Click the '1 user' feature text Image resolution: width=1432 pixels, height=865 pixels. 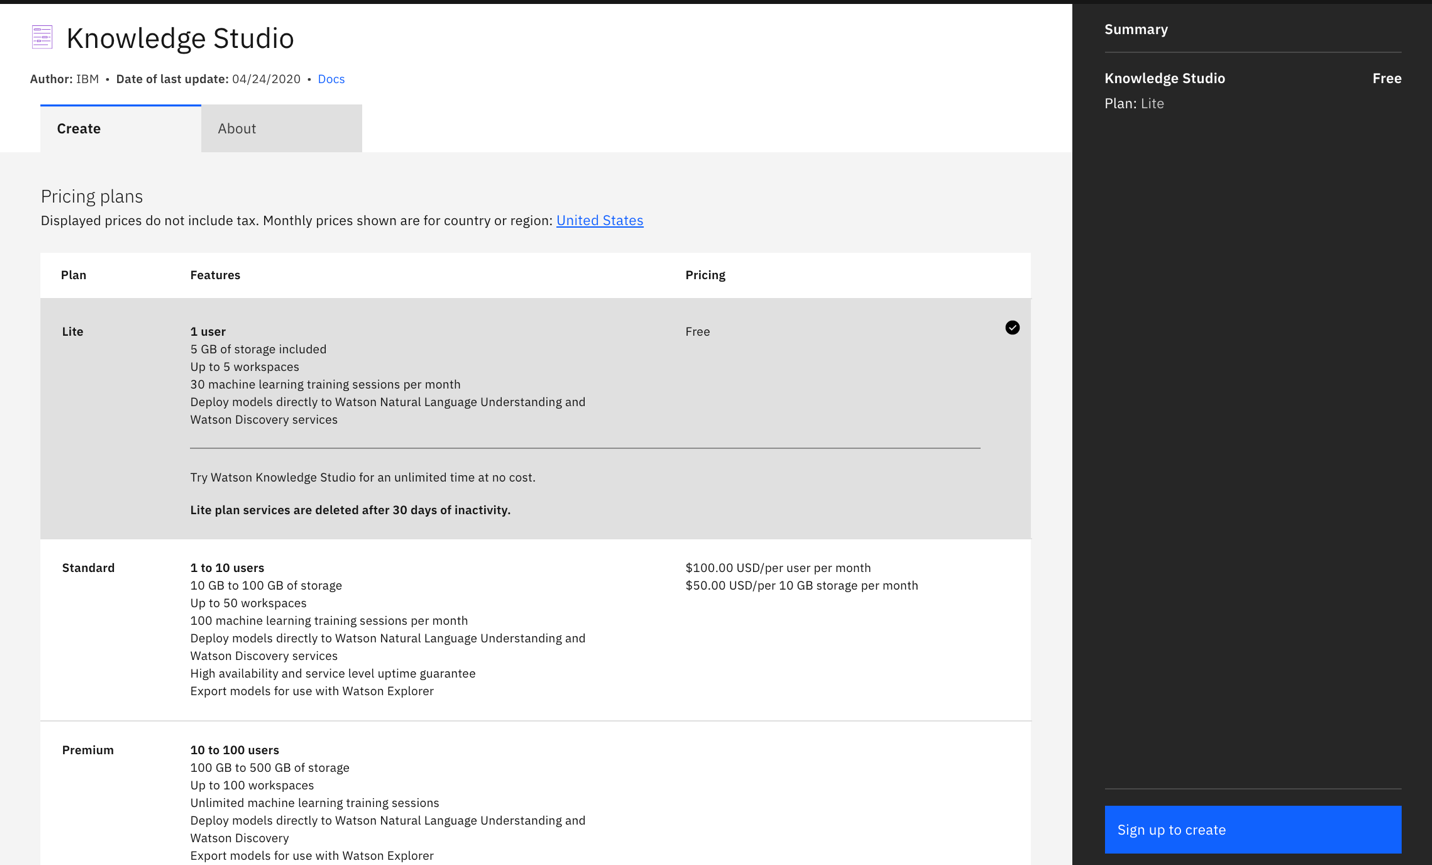[x=208, y=331]
